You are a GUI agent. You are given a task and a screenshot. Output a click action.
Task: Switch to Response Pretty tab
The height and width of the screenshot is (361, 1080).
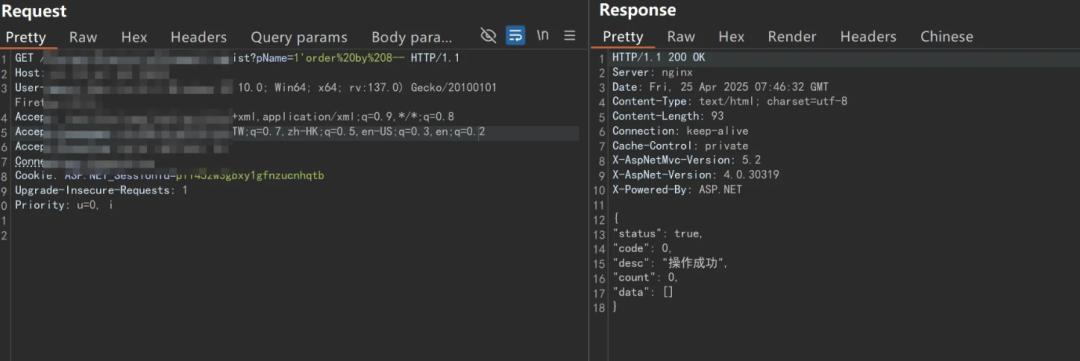(623, 37)
